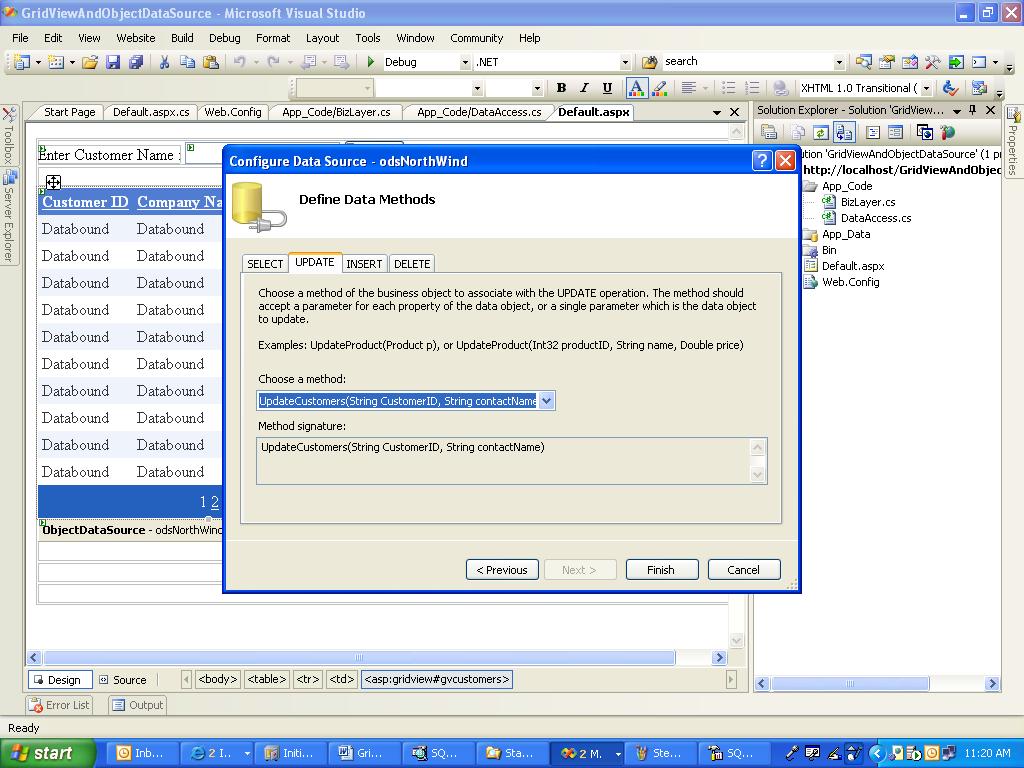
Task: Open the font name dropdown
Action: click(477, 88)
